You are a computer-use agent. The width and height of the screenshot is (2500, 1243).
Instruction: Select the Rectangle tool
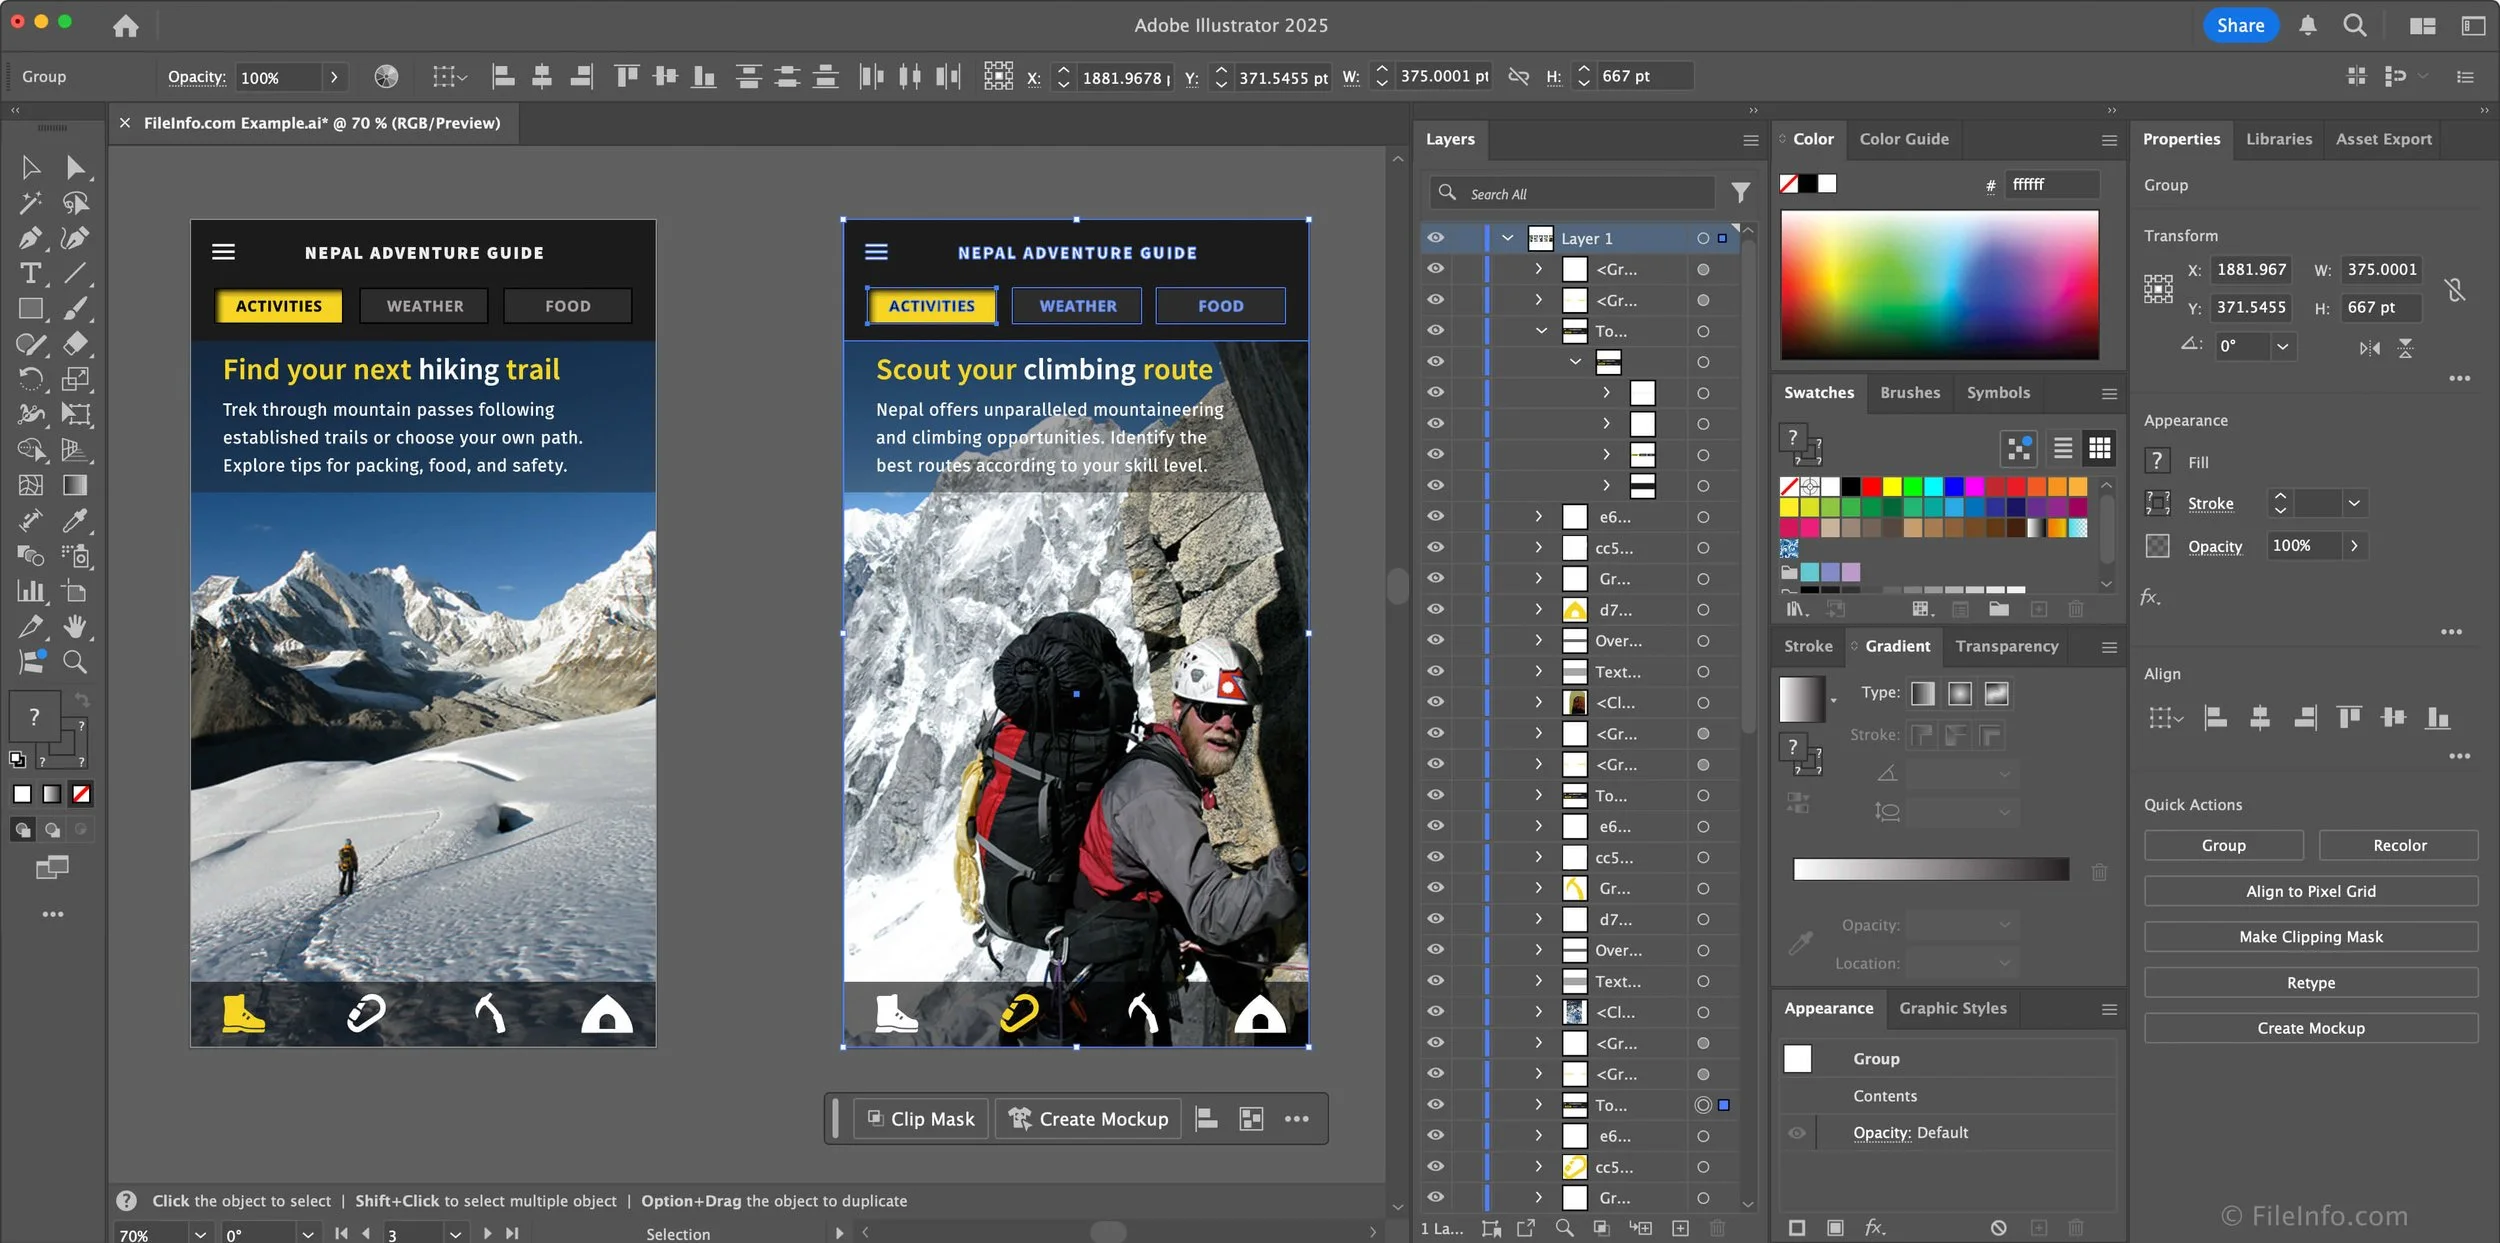30,308
